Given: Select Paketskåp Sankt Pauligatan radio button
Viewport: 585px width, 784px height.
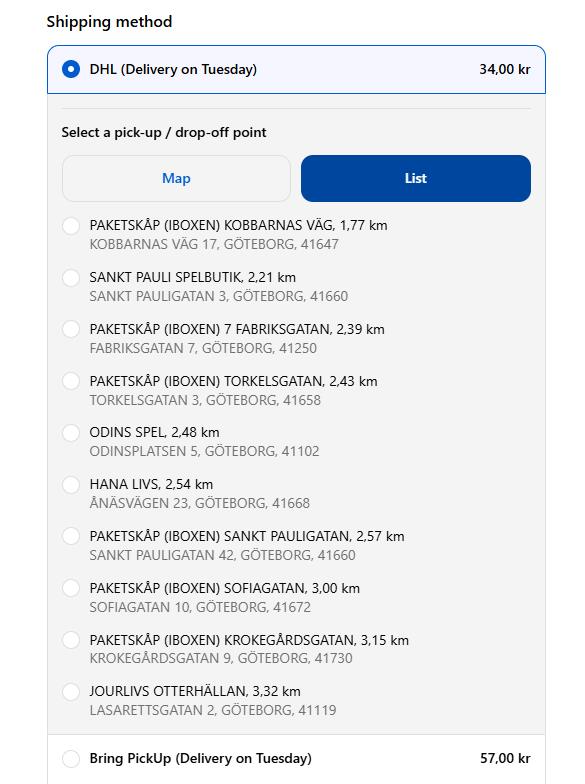Looking at the screenshot, I should [71, 536].
